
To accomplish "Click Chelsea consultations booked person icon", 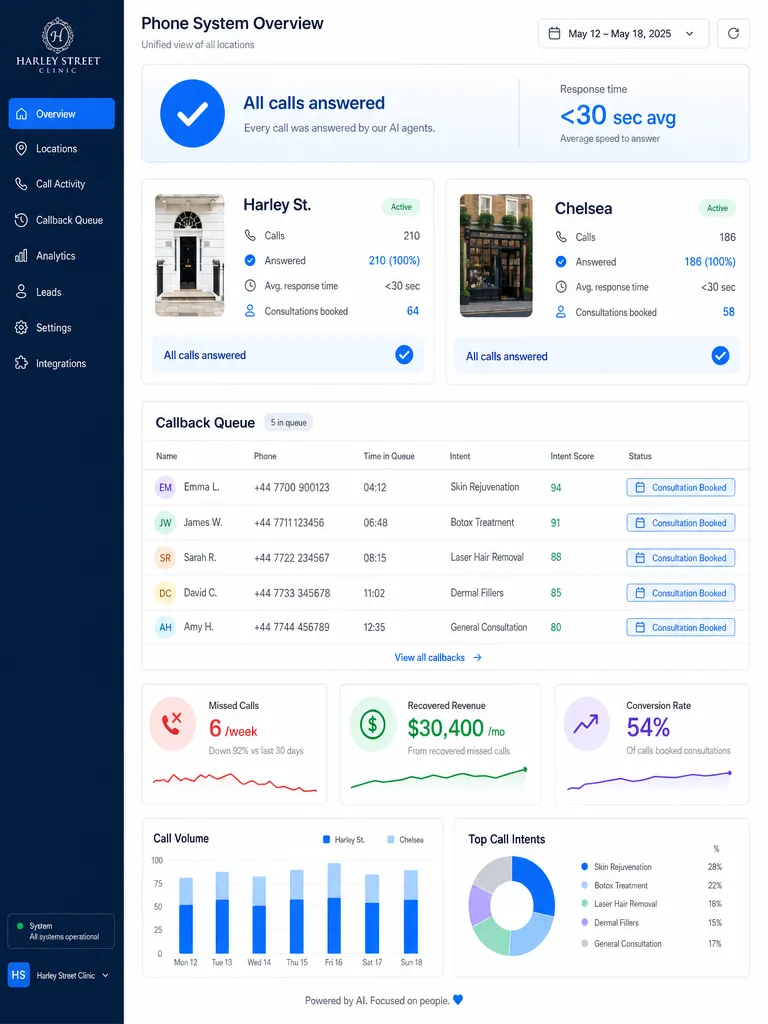I will click(561, 312).
